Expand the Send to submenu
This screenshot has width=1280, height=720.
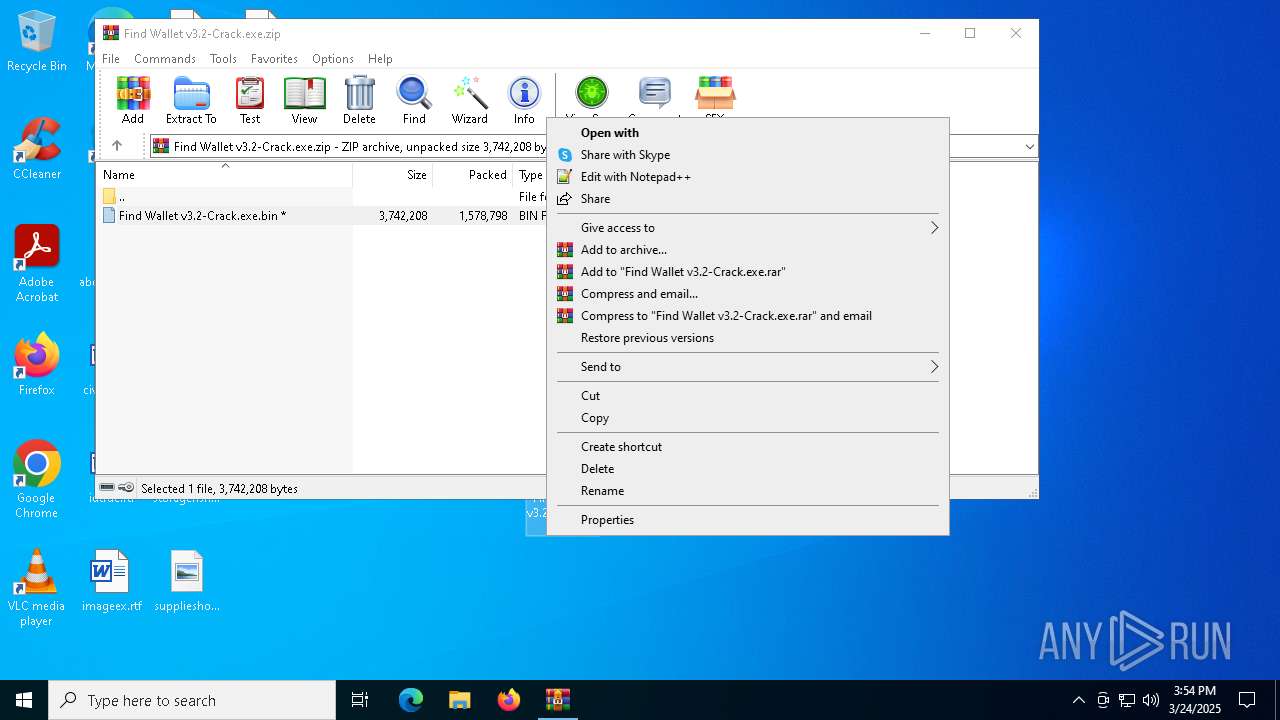click(748, 367)
